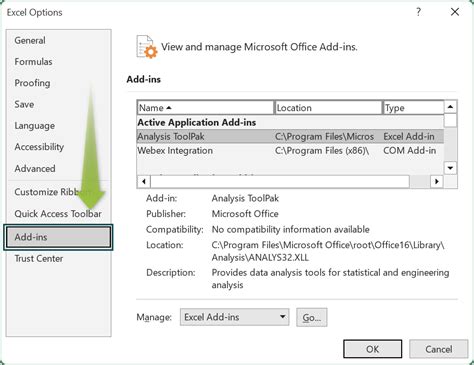Click the Go... button
The height and width of the screenshot is (365, 474).
tap(312, 317)
